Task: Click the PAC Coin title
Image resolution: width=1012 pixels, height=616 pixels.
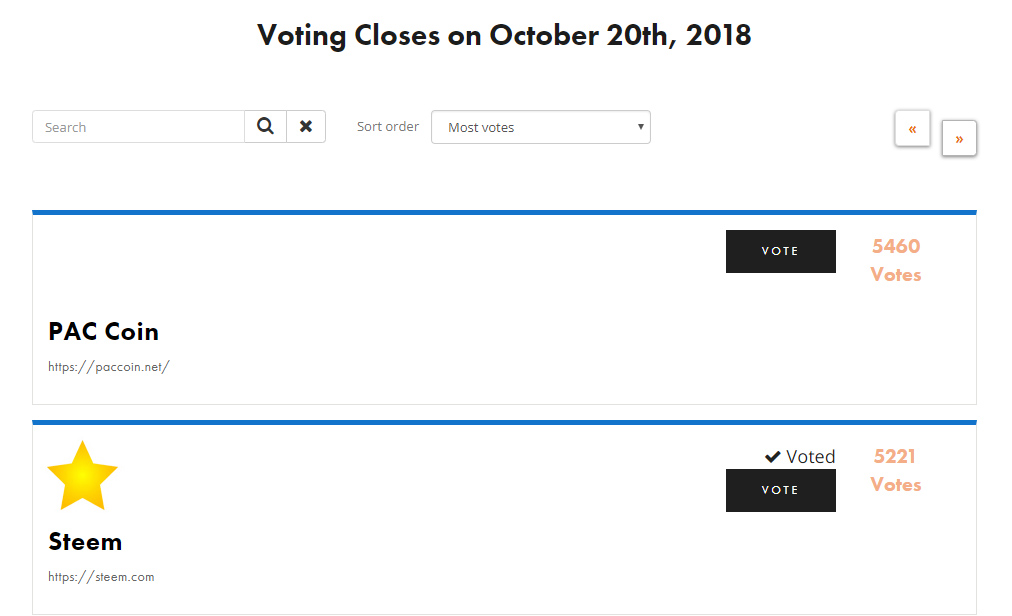Action: (103, 331)
